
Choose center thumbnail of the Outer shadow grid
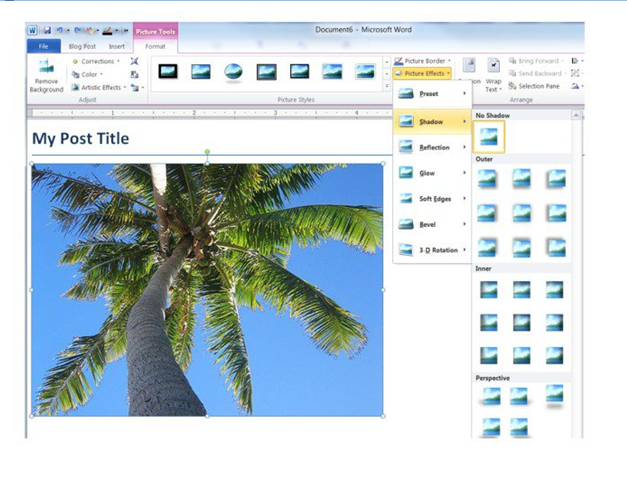point(521,213)
